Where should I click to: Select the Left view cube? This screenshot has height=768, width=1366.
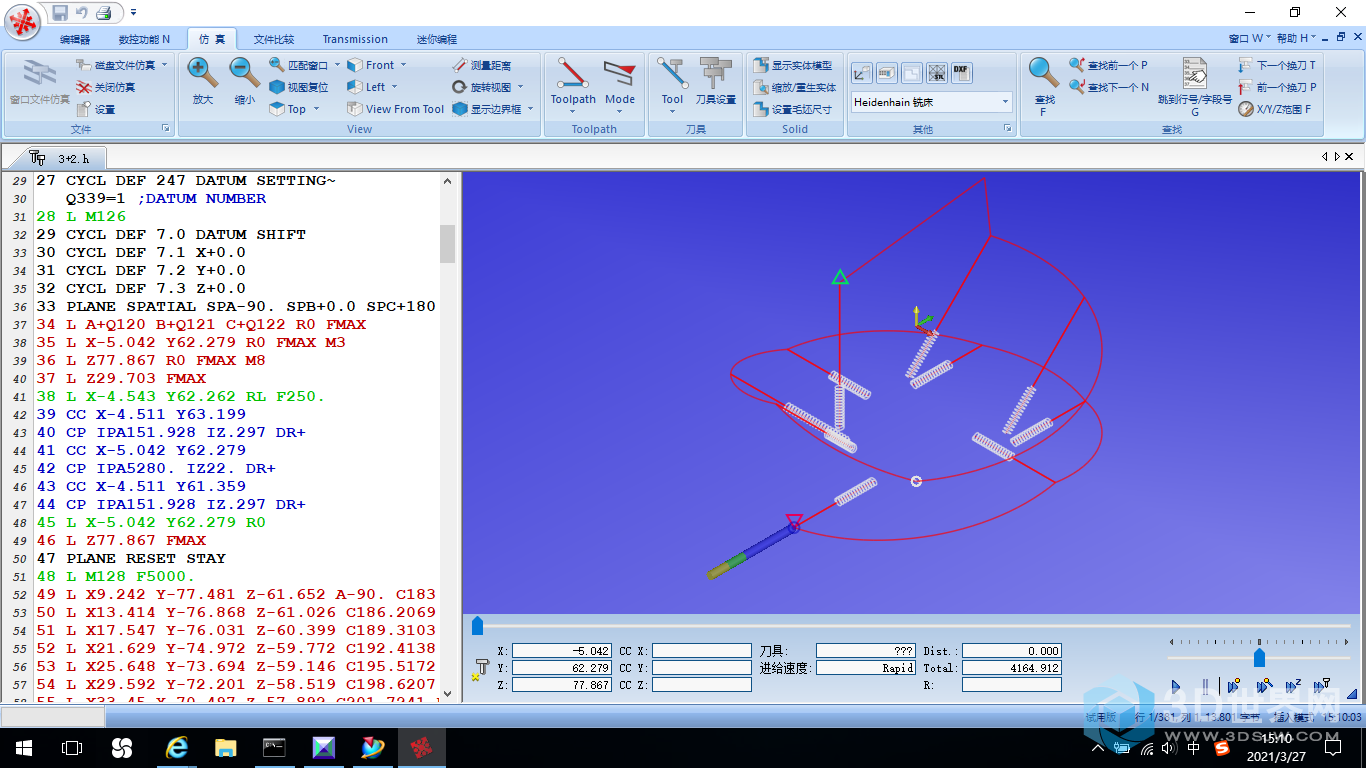pyautogui.click(x=366, y=87)
